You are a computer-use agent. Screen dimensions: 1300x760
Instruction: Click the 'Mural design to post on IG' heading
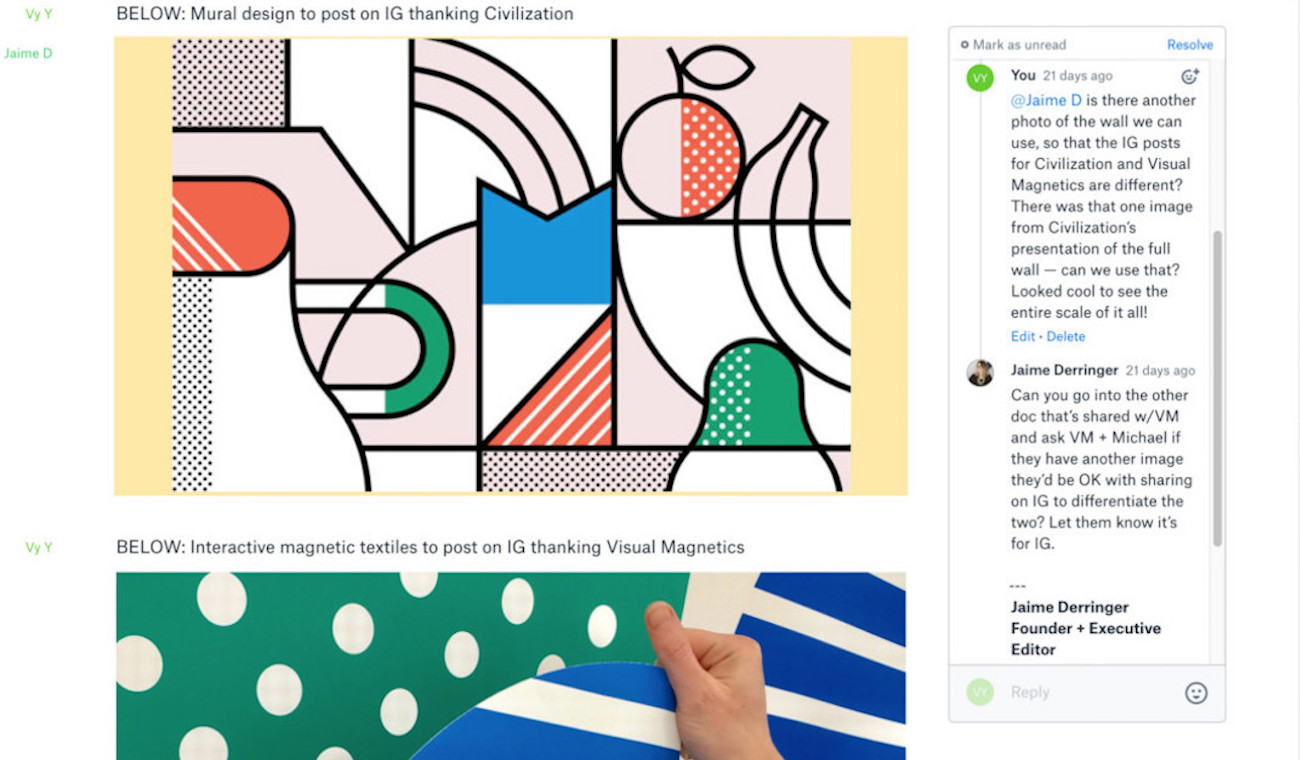[345, 14]
